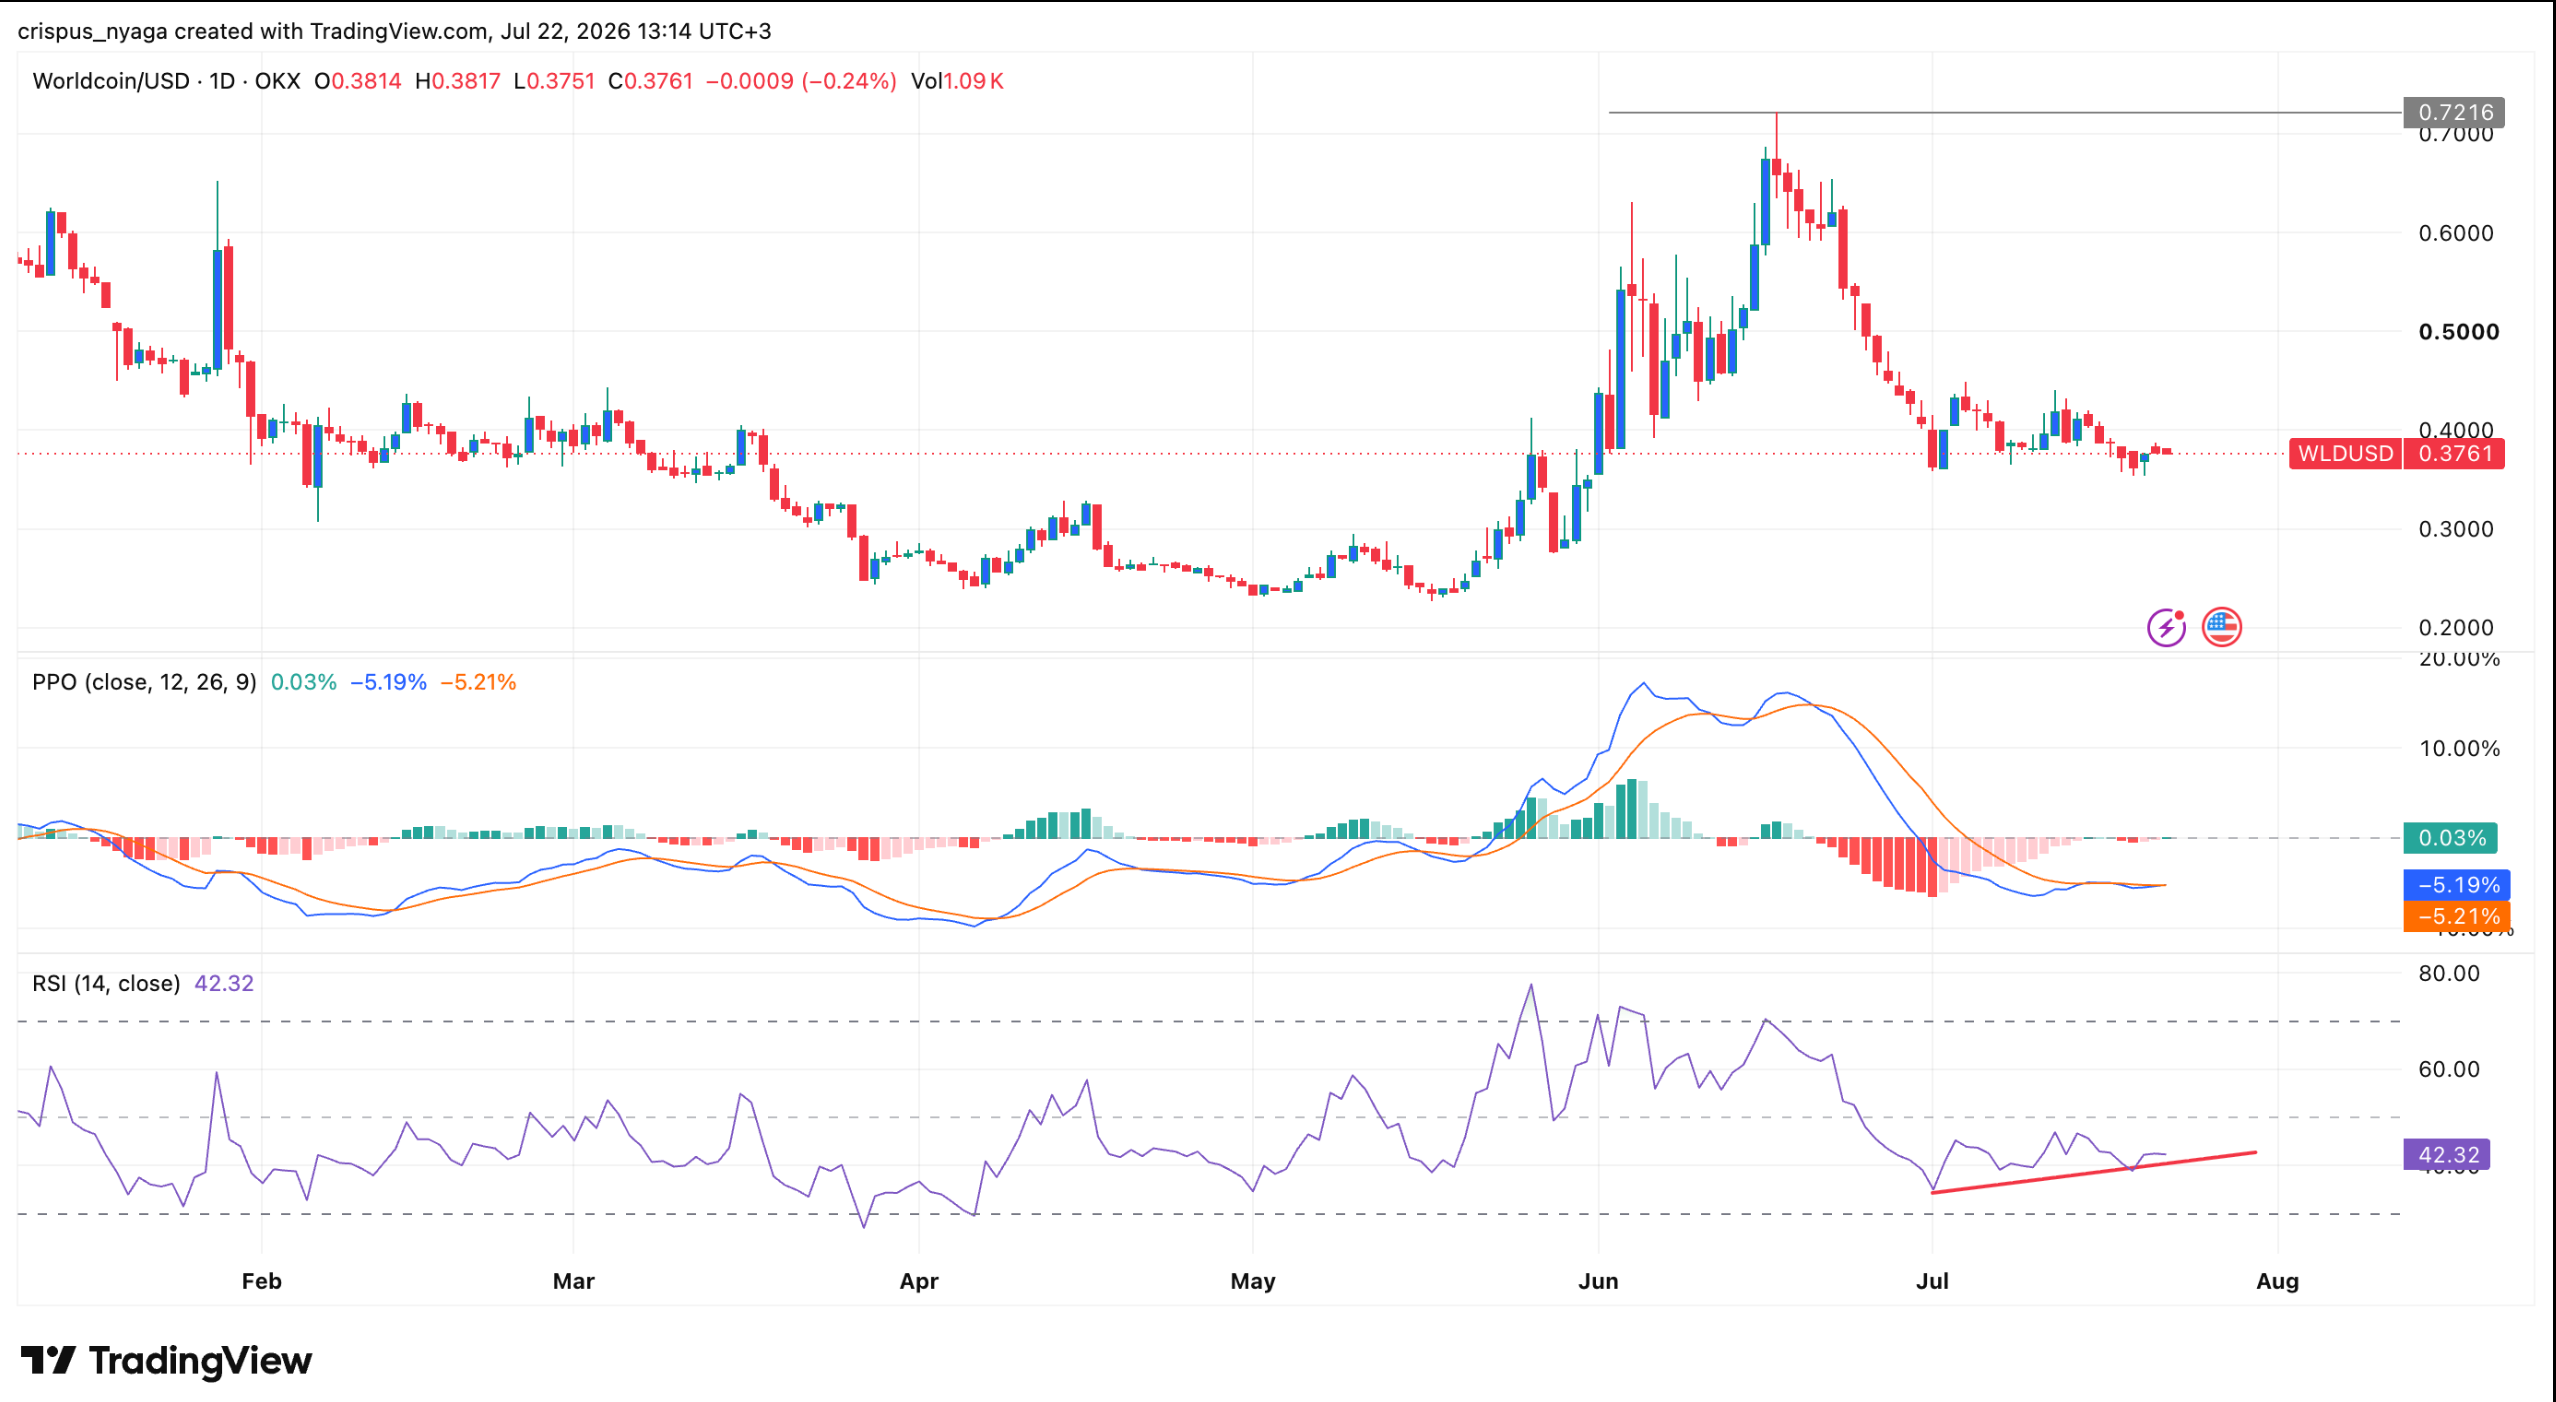Click the Aug label on time axis

pyautogui.click(x=2278, y=1281)
